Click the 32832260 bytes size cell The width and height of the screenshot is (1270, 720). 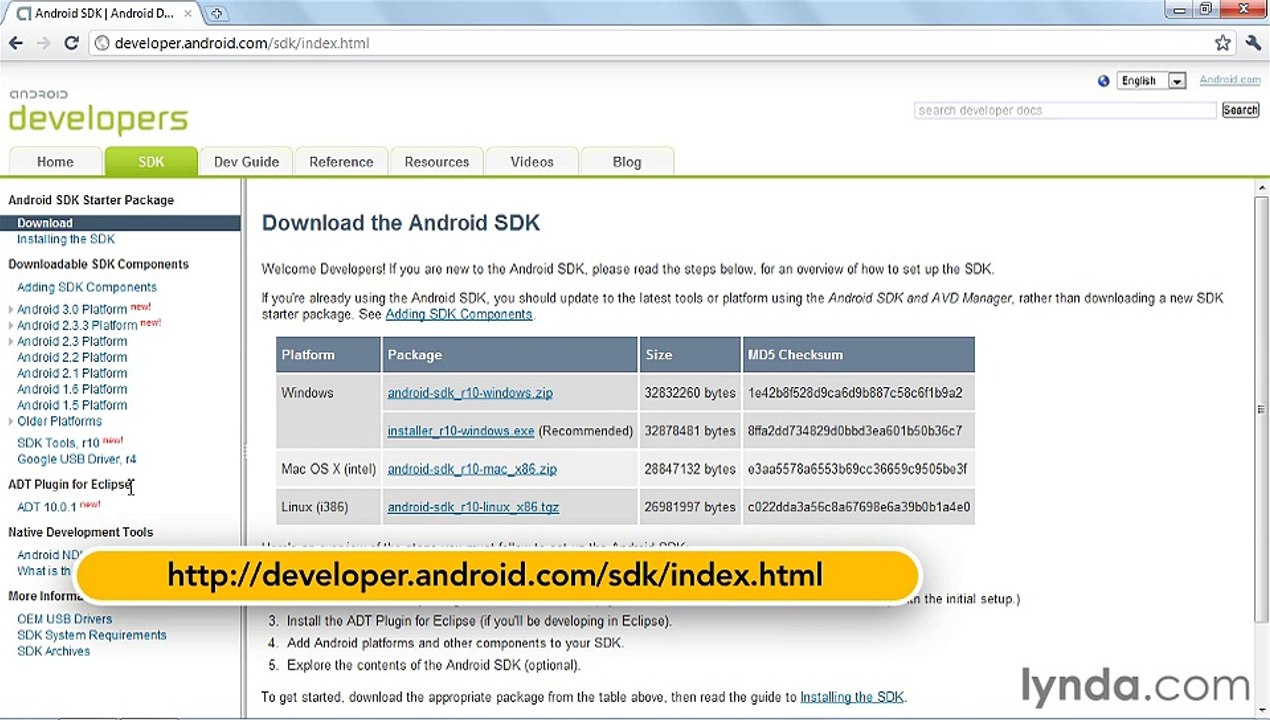click(x=690, y=393)
